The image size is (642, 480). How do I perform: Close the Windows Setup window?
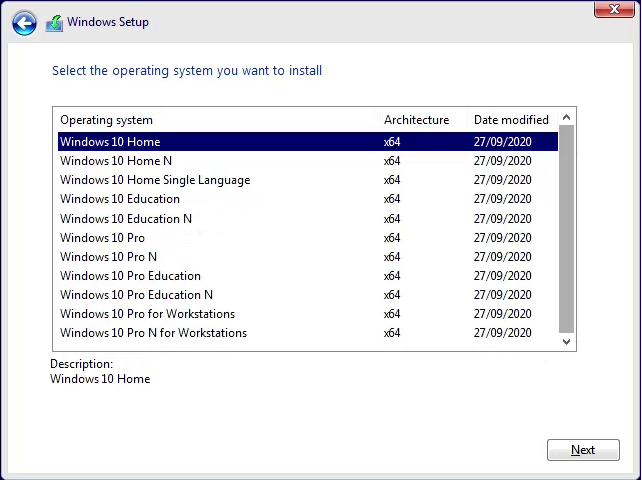pos(614,9)
